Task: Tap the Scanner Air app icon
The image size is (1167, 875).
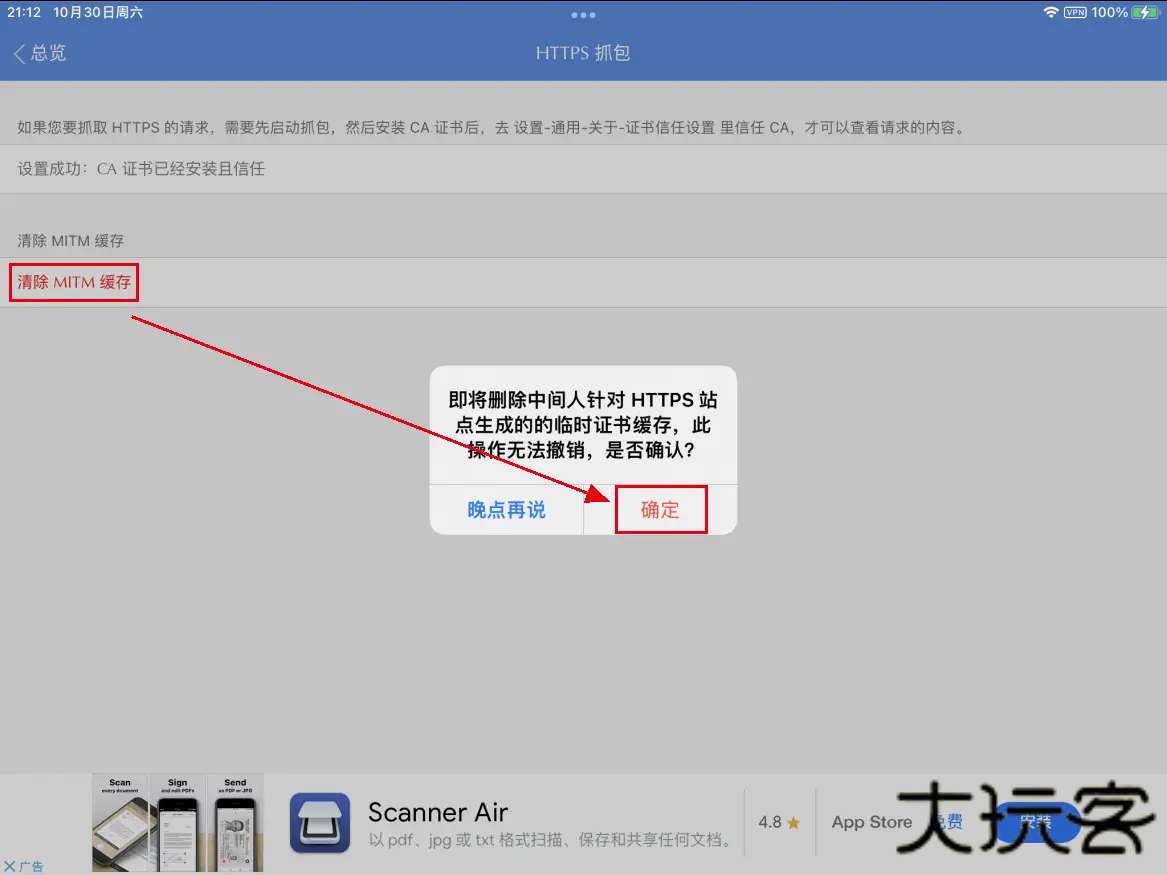Action: click(322, 822)
